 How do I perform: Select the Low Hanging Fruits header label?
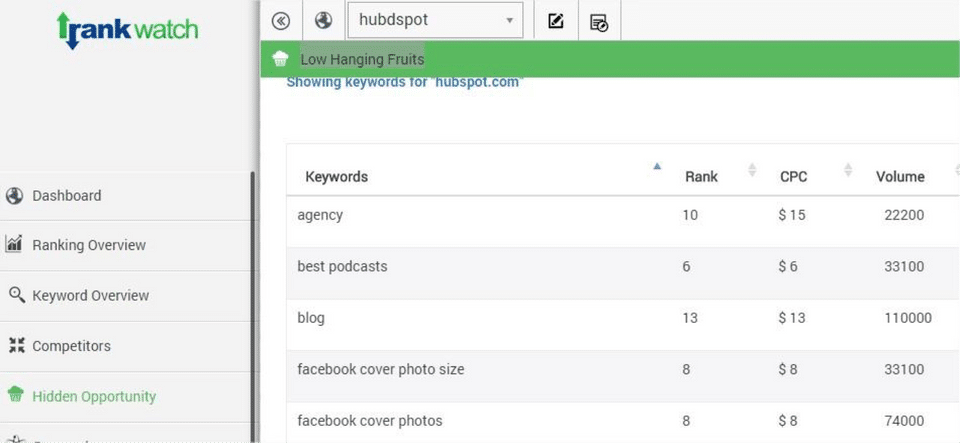[x=362, y=59]
